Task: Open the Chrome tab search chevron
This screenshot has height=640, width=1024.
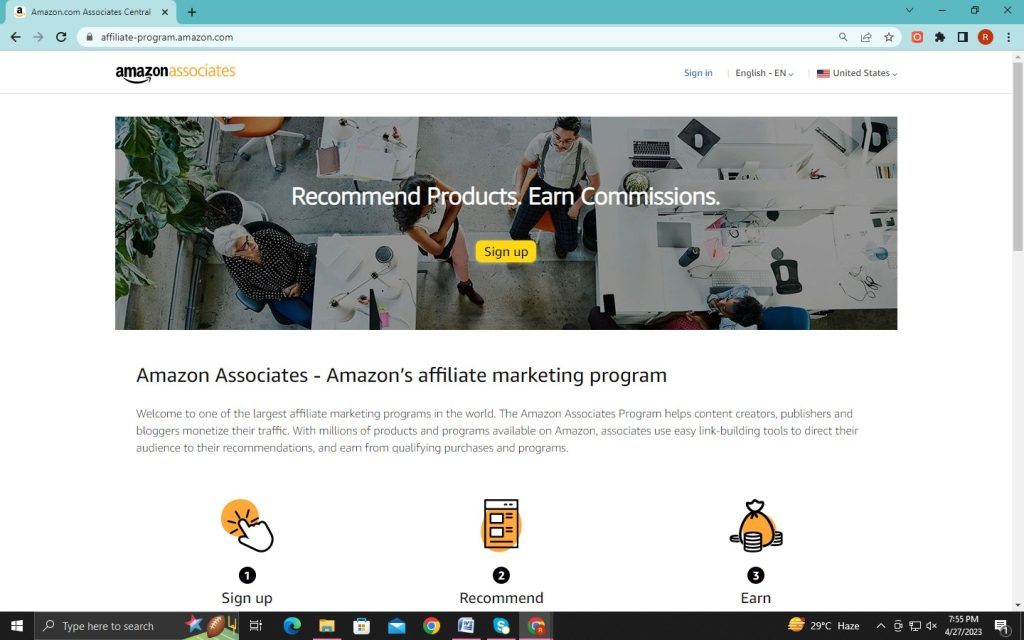Action: pos(909,10)
